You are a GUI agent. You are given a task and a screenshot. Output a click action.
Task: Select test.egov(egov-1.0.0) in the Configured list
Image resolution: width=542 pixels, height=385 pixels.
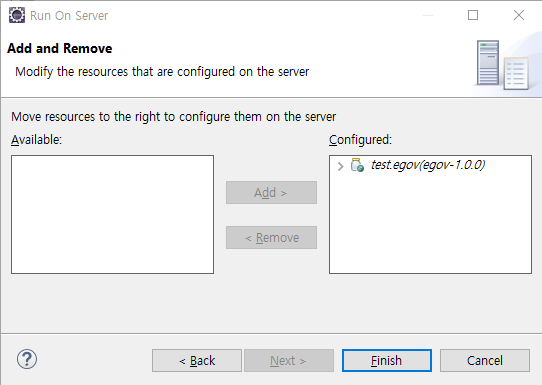(x=428, y=165)
